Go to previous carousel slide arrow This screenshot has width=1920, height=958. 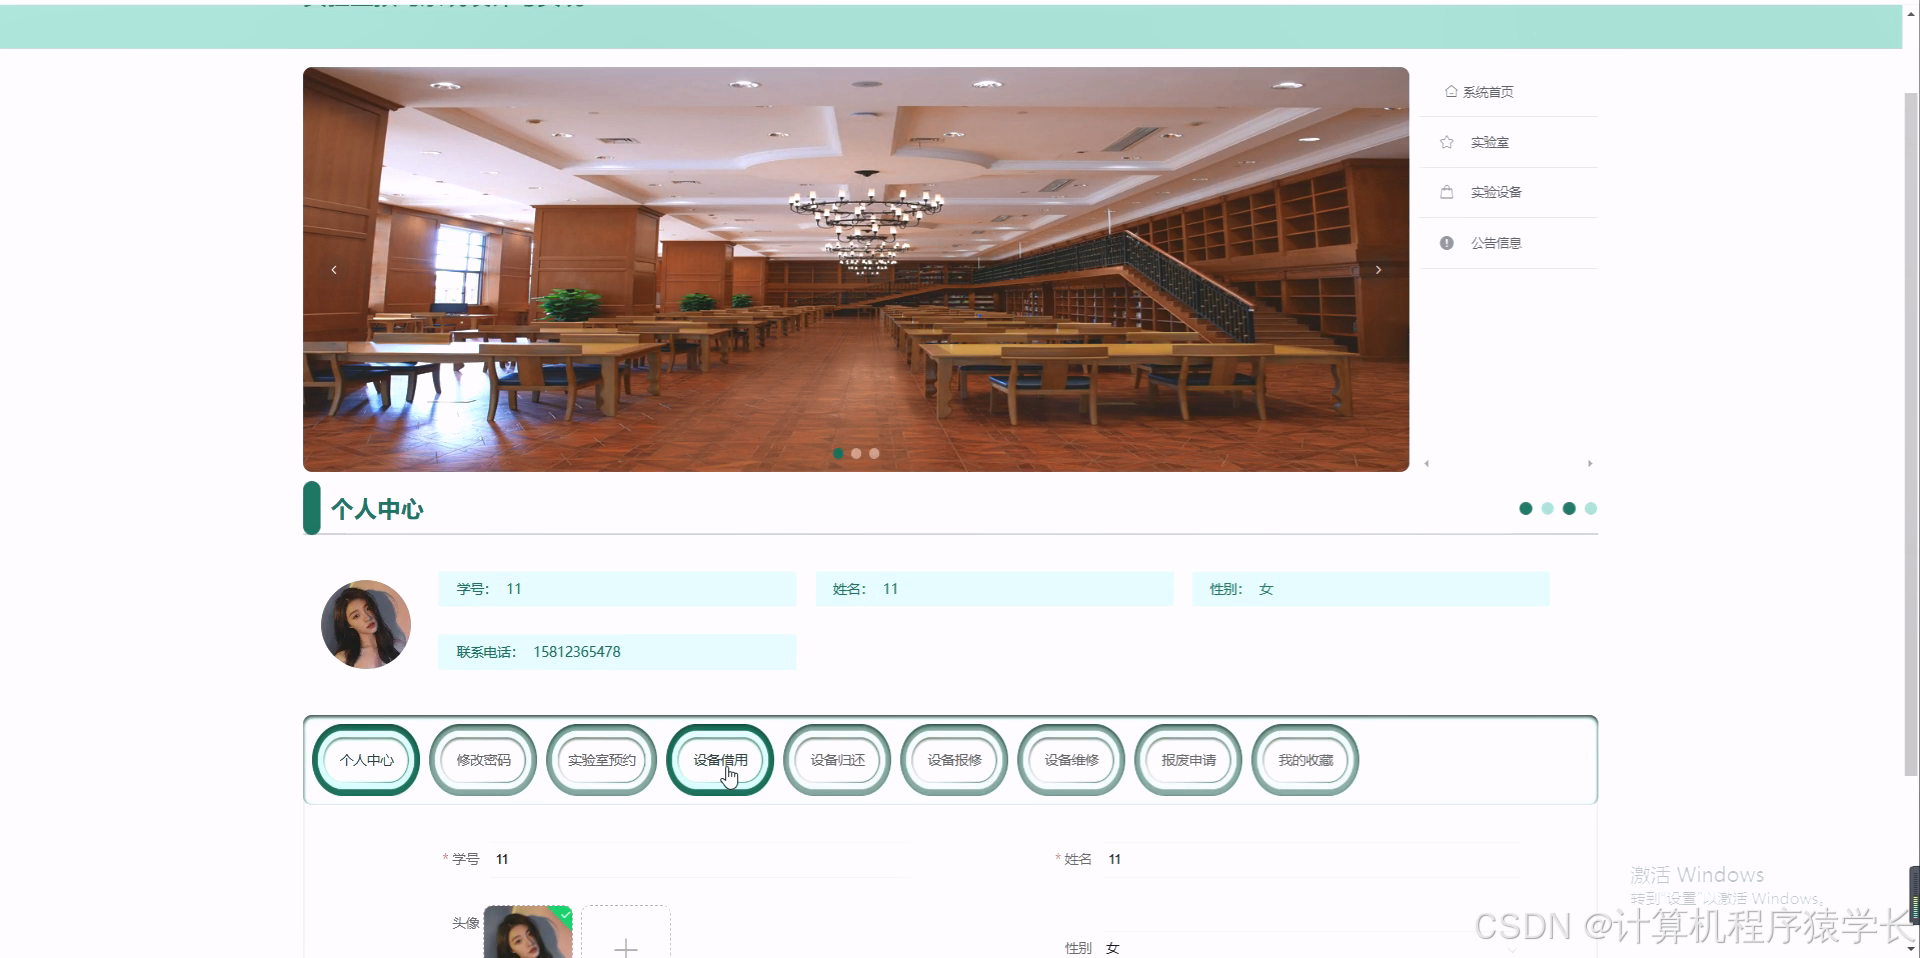(x=334, y=270)
